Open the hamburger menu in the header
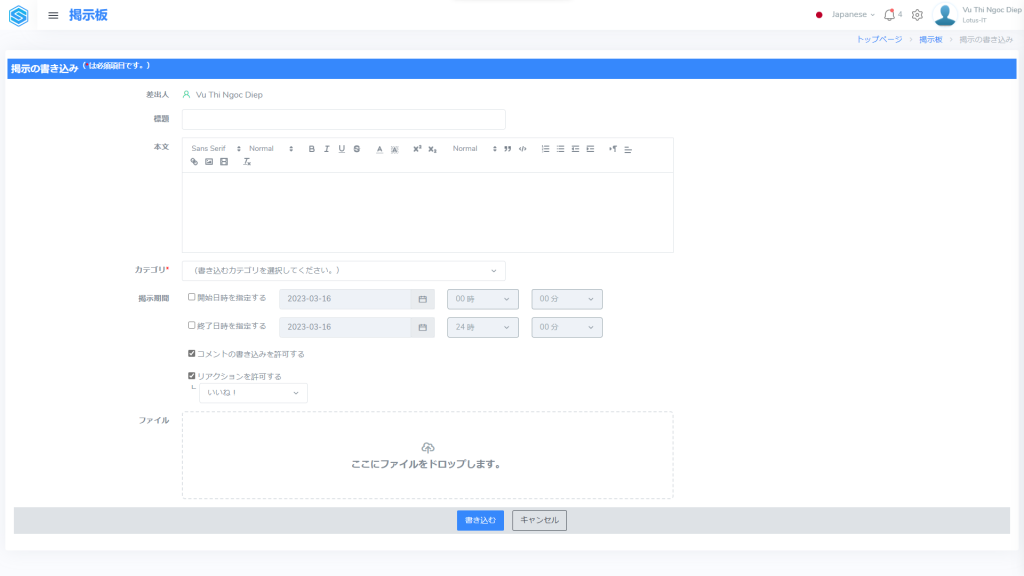The image size is (1024, 576). click(x=53, y=15)
